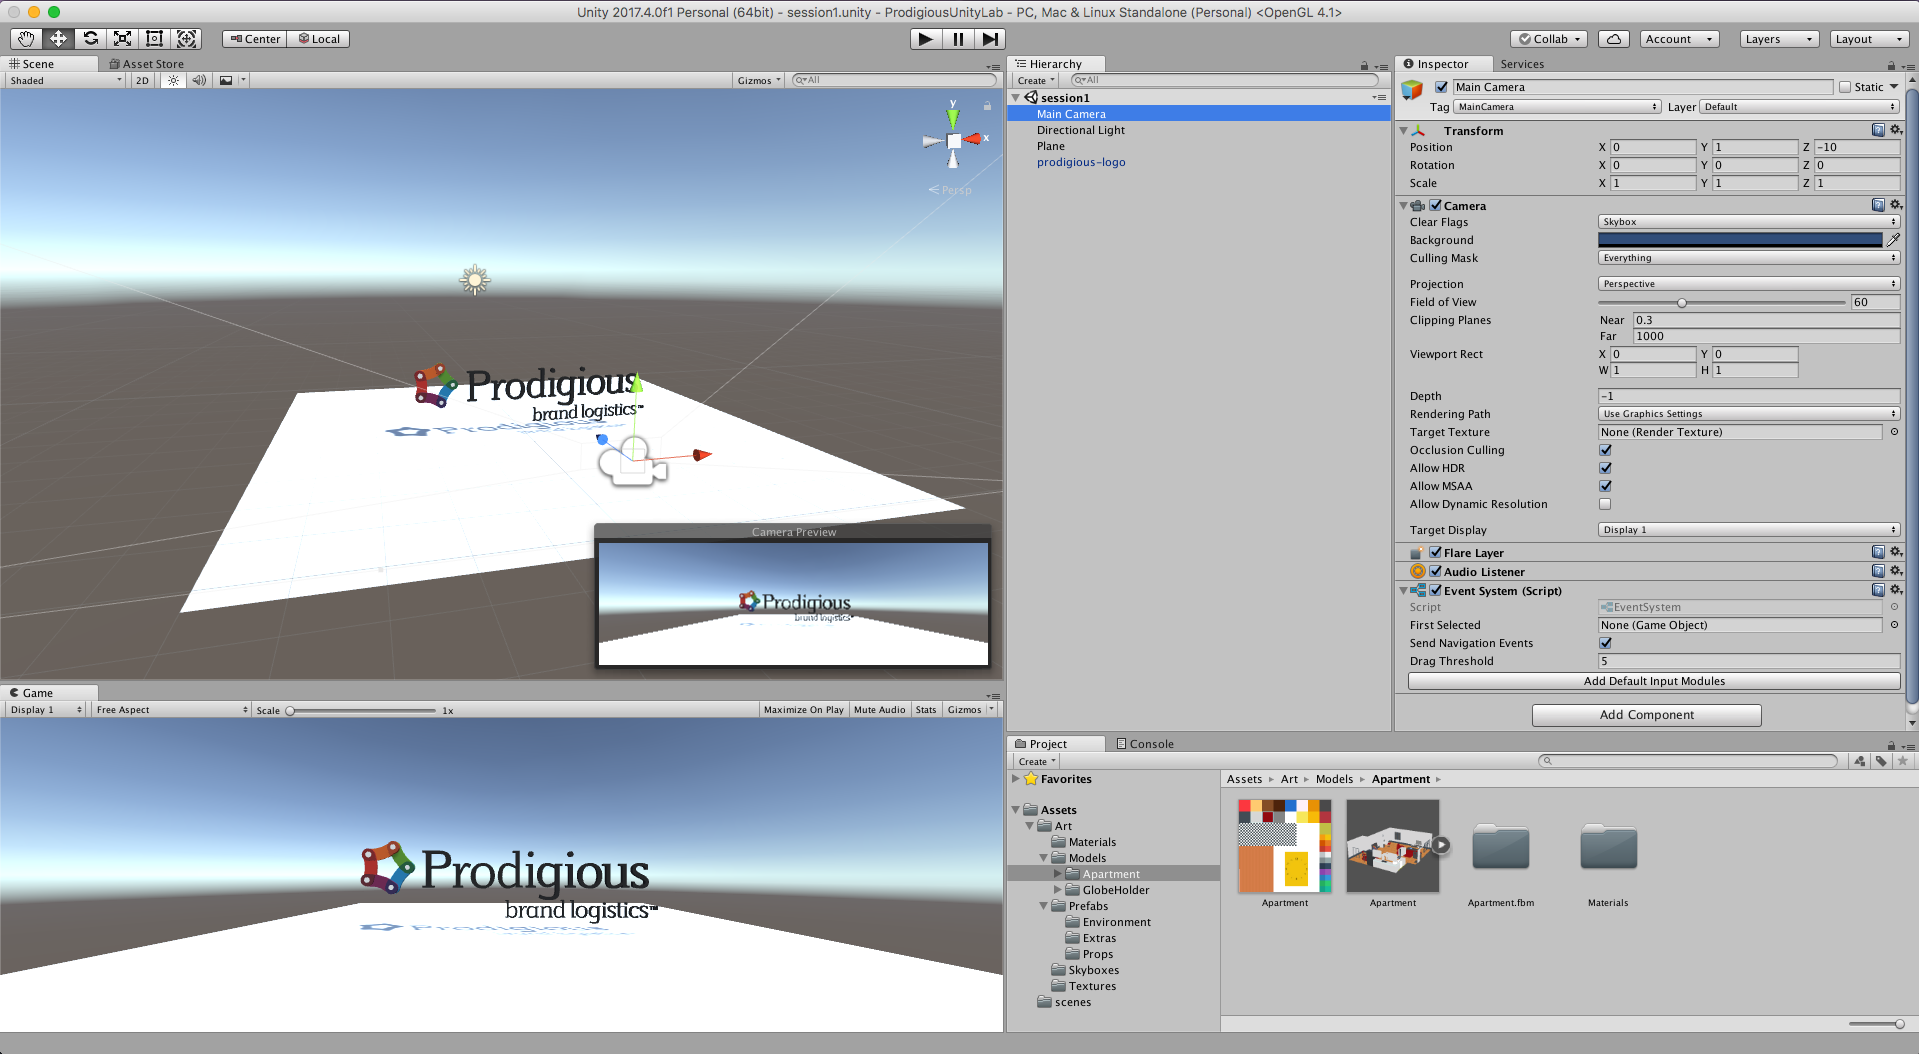This screenshot has height=1054, width=1919.
Task: Switch to the Console tab
Action: click(1145, 744)
